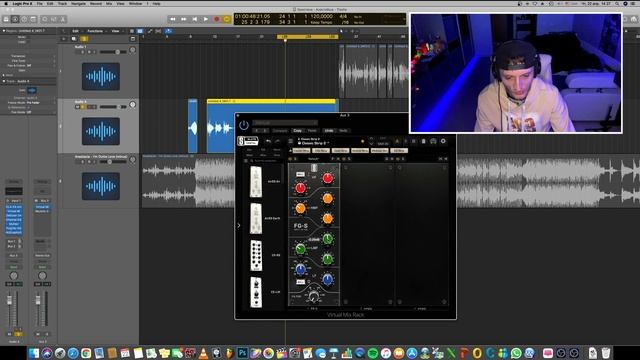Collapse the Track Audio 4 inspector section

point(4,81)
